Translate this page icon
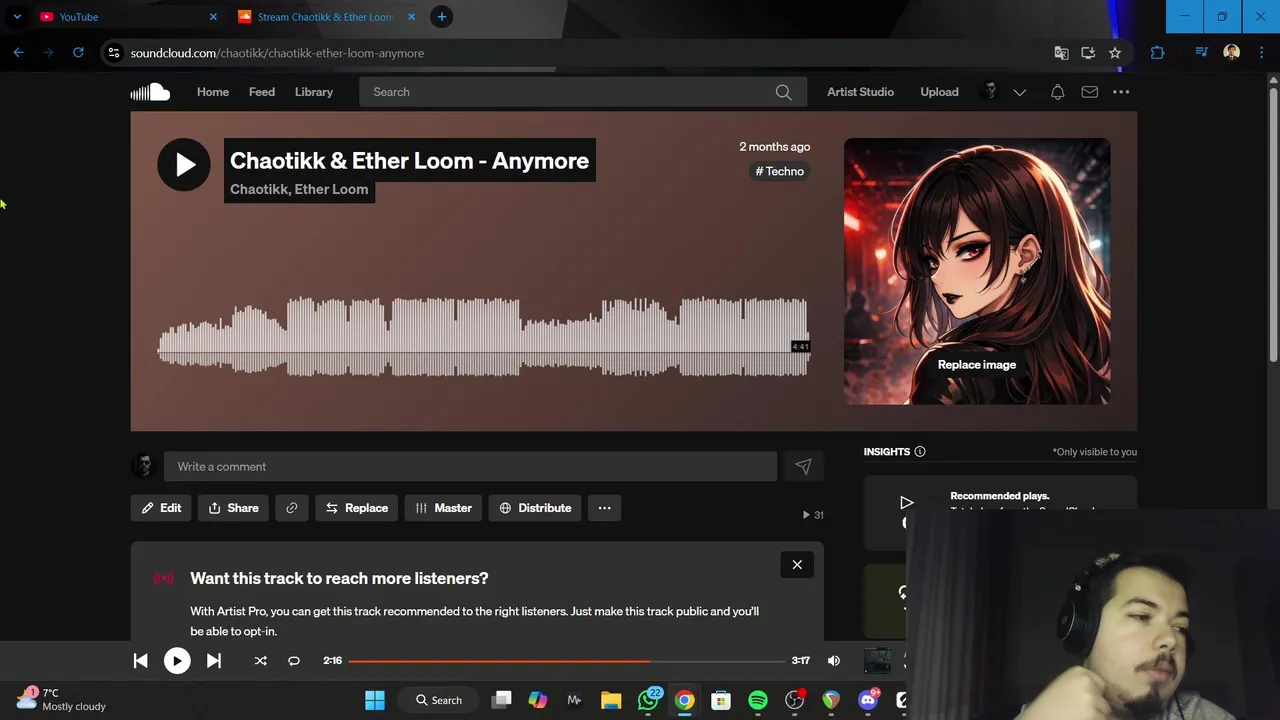Viewport: 1280px width, 720px height. tap(1061, 53)
